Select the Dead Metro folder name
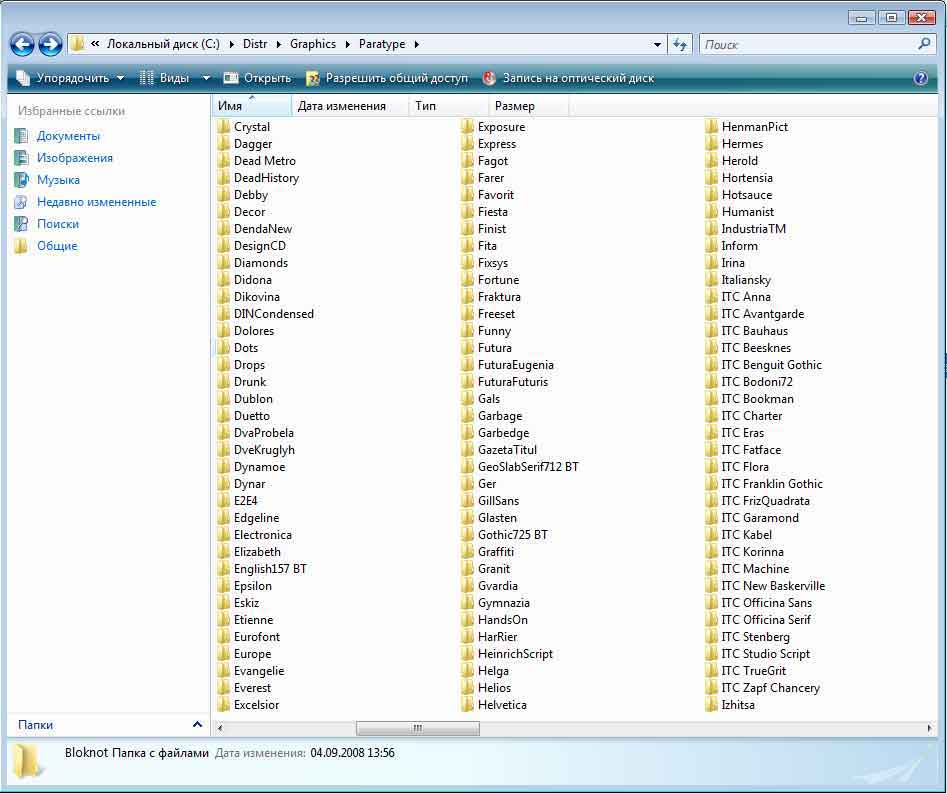This screenshot has height=794, width=947. [265, 161]
